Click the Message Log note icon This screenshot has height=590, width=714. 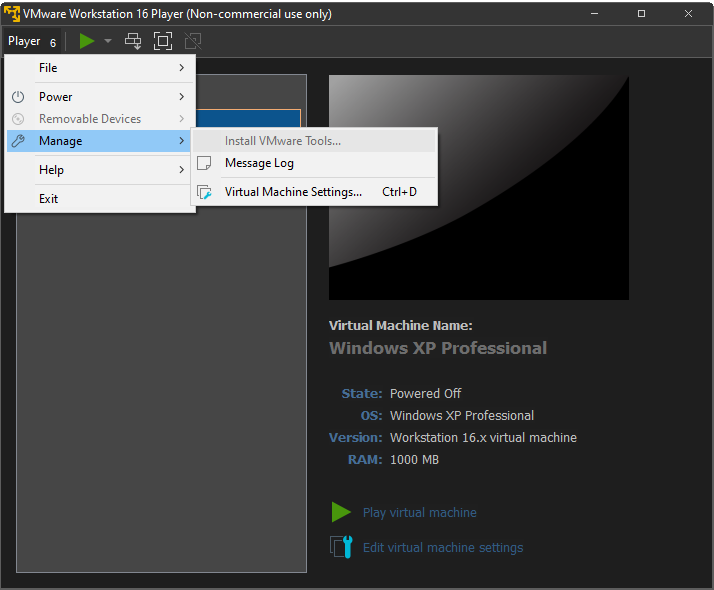(x=204, y=163)
